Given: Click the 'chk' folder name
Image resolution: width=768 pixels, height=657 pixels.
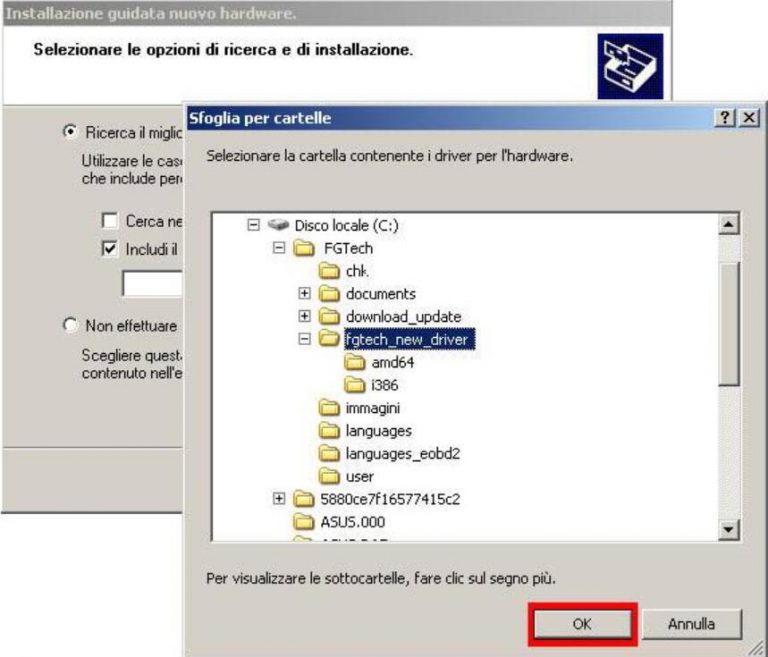Looking at the screenshot, I should pos(358,271).
